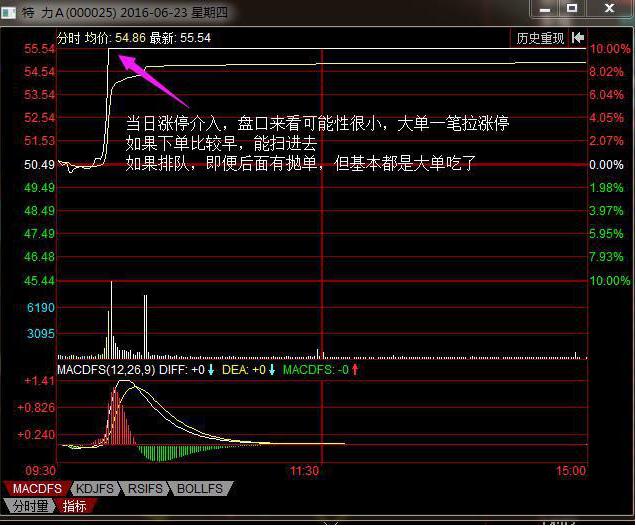The width and height of the screenshot is (636, 529).
Task: Click the 15:00 time axis label
Action: tap(571, 471)
